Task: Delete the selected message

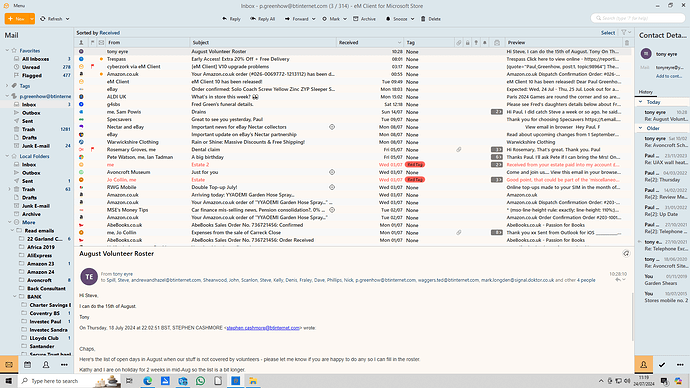Action: [431, 19]
